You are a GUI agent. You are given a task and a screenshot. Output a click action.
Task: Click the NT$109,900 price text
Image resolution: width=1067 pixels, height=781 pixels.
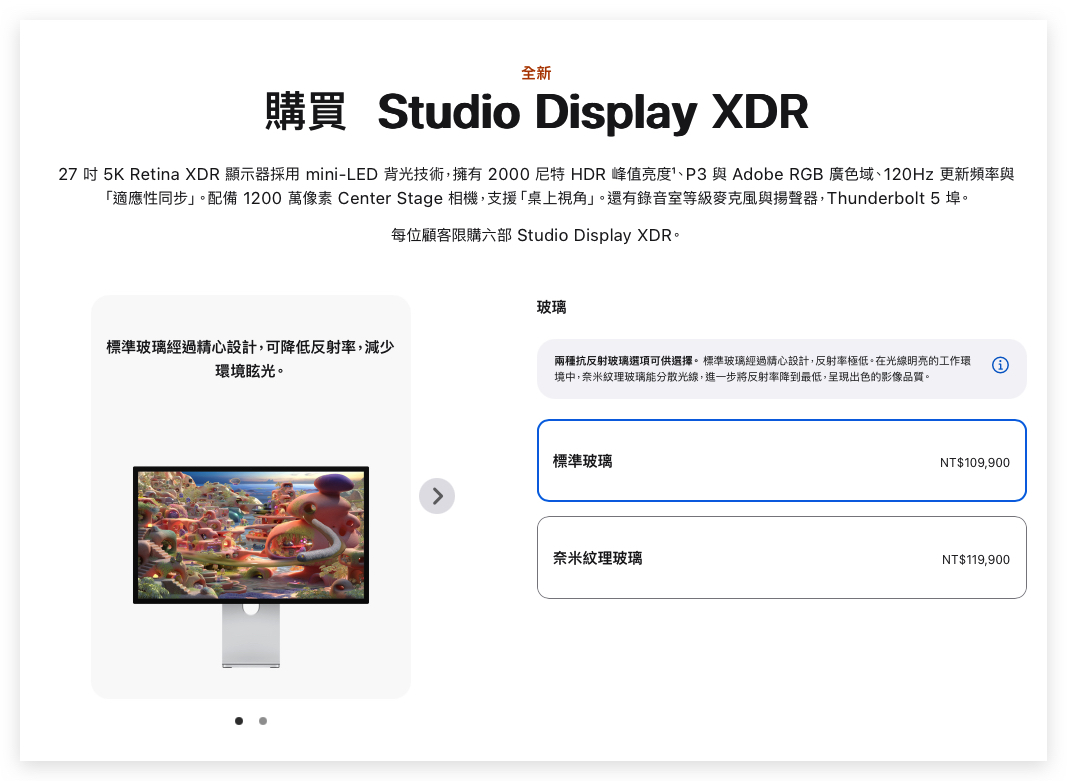pos(974,463)
